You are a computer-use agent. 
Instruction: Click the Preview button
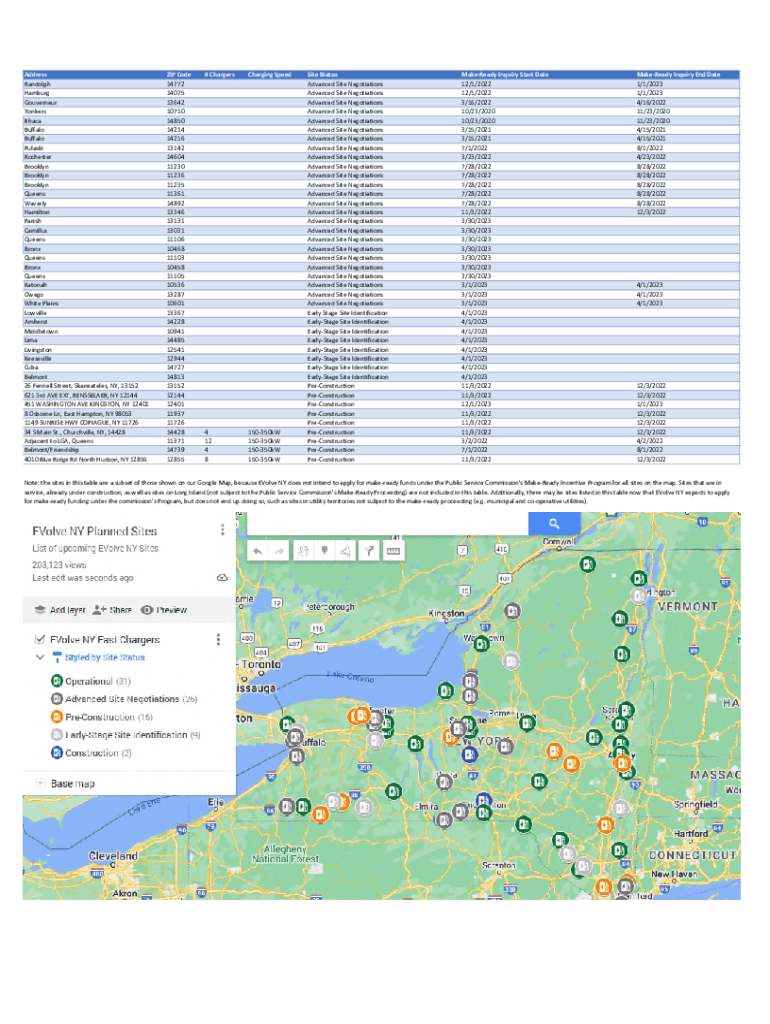click(x=164, y=609)
